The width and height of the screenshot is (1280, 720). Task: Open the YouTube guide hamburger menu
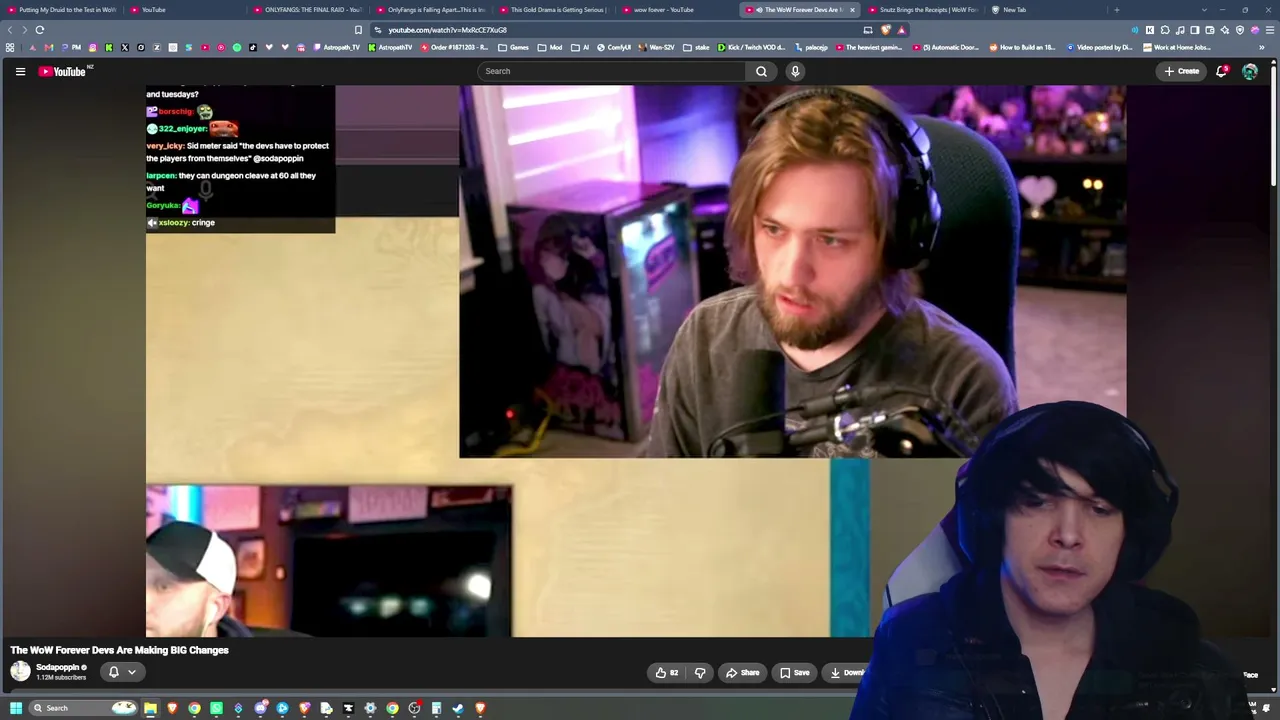click(x=20, y=71)
